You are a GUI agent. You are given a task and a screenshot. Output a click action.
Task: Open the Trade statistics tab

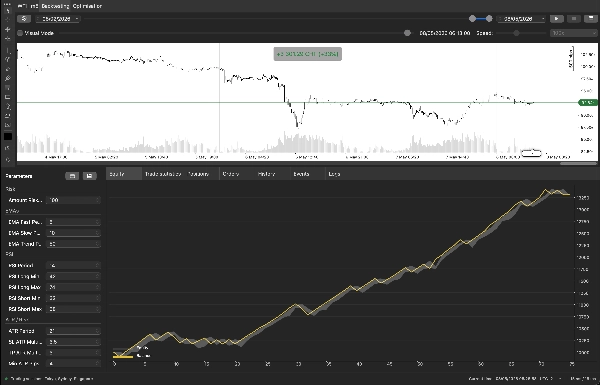tap(163, 174)
